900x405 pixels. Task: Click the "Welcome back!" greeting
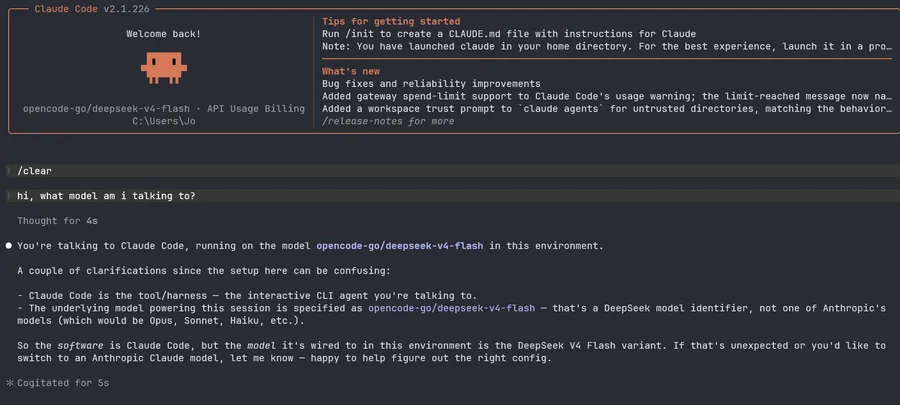(164, 34)
